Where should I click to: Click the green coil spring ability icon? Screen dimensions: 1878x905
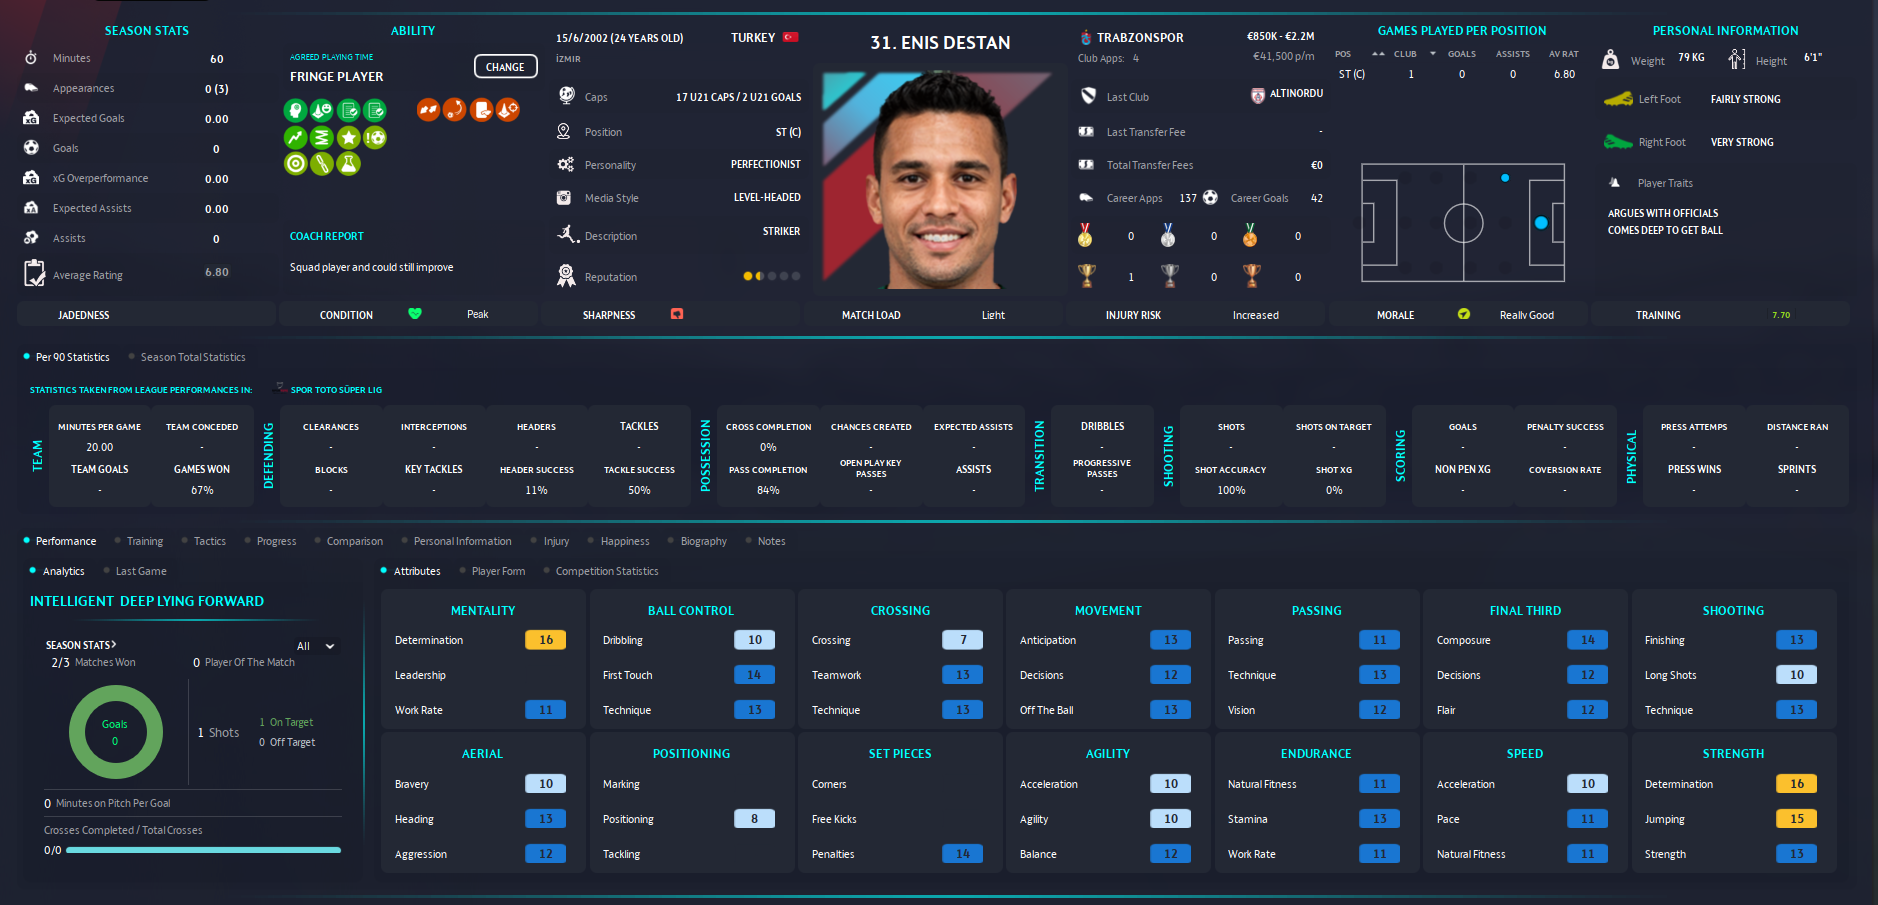[322, 137]
